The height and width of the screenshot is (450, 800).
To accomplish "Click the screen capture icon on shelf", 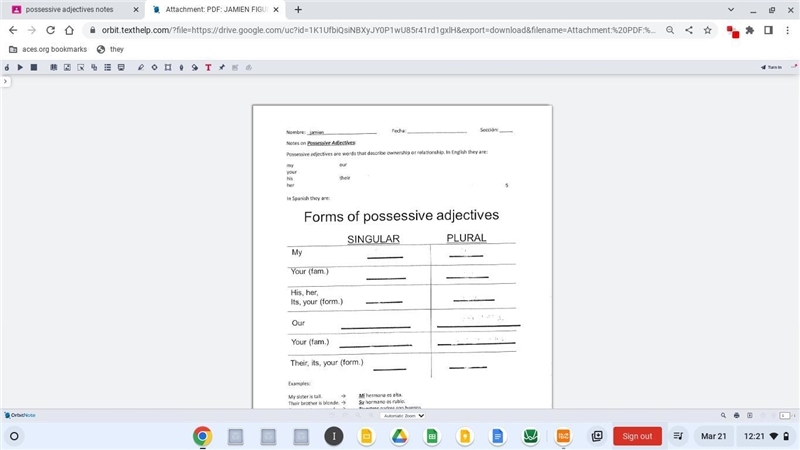I will tap(596, 436).
